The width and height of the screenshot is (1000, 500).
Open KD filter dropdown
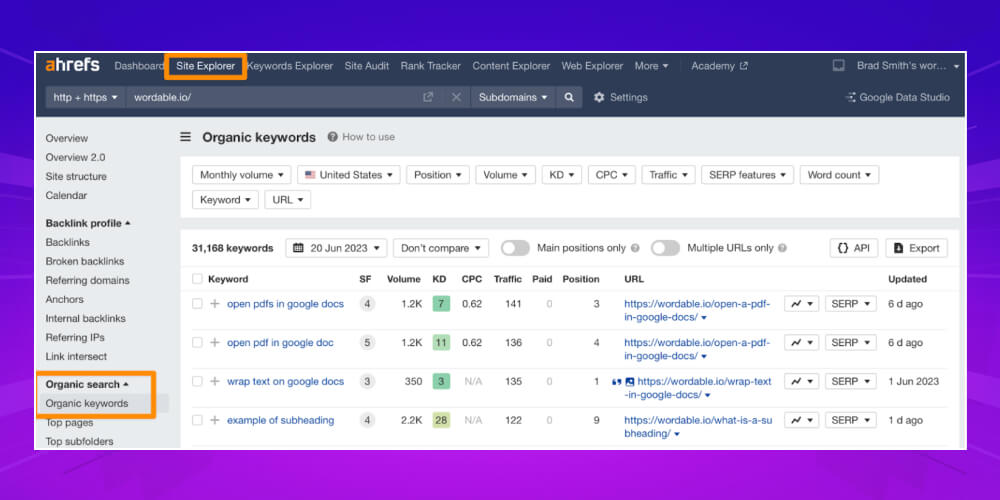(562, 175)
